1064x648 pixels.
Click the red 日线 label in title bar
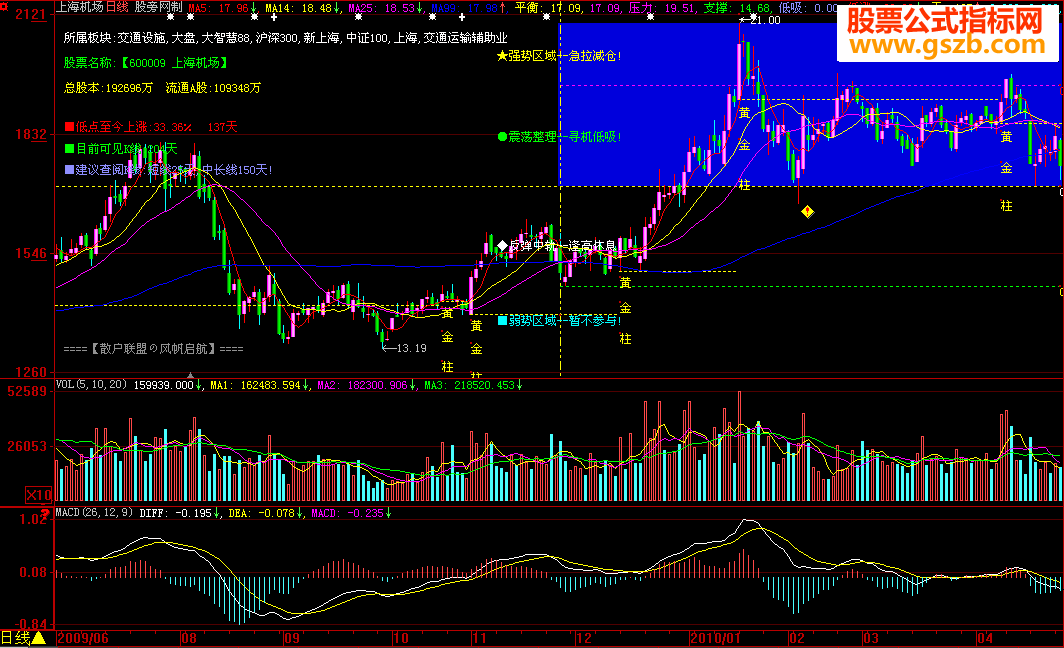click(117, 7)
